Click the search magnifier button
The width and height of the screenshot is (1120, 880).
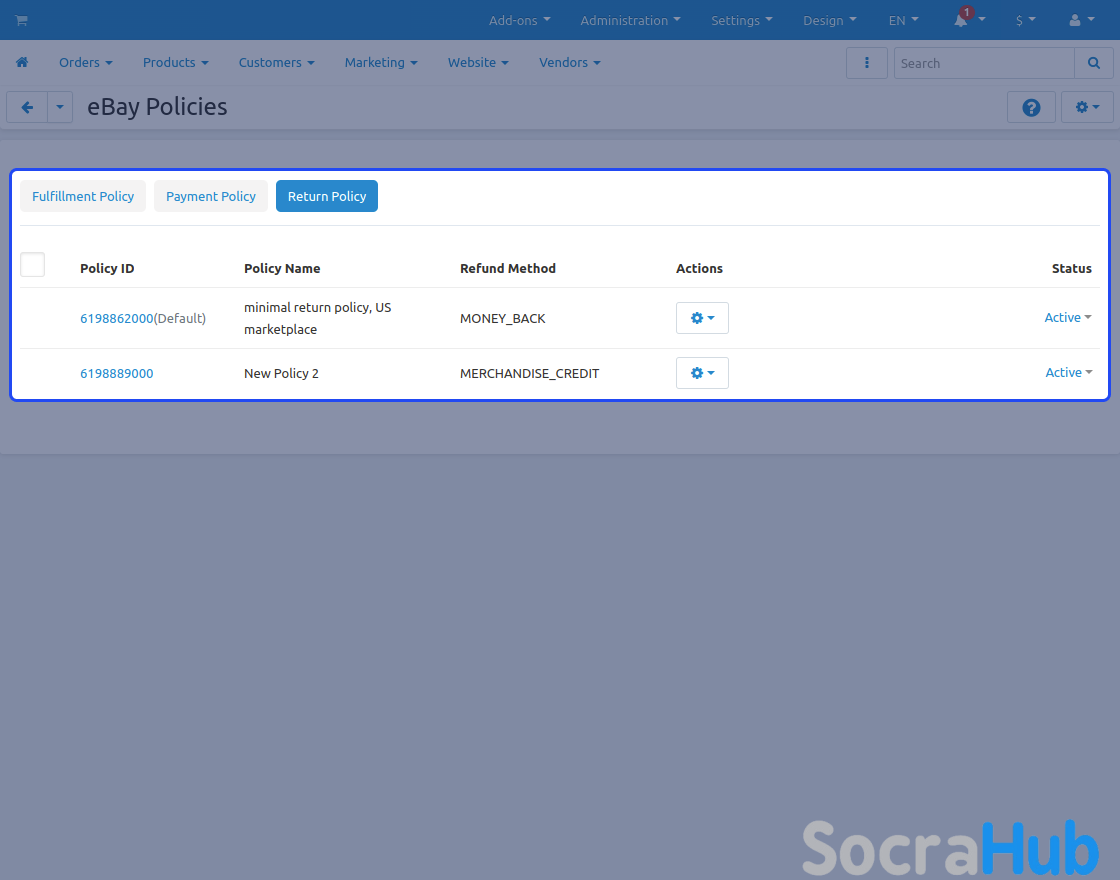[x=1093, y=63]
